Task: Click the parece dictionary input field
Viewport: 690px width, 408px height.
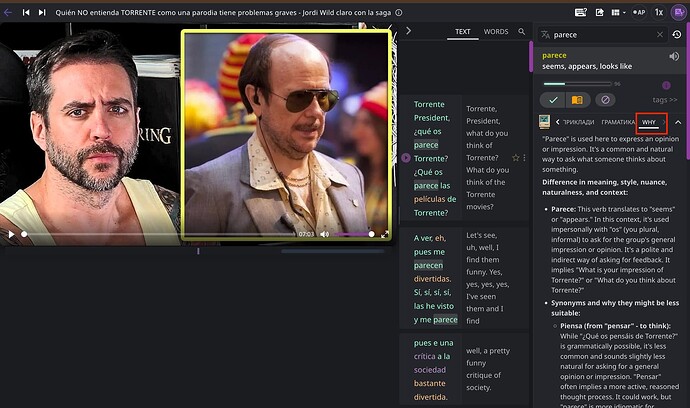Action: click(x=602, y=34)
